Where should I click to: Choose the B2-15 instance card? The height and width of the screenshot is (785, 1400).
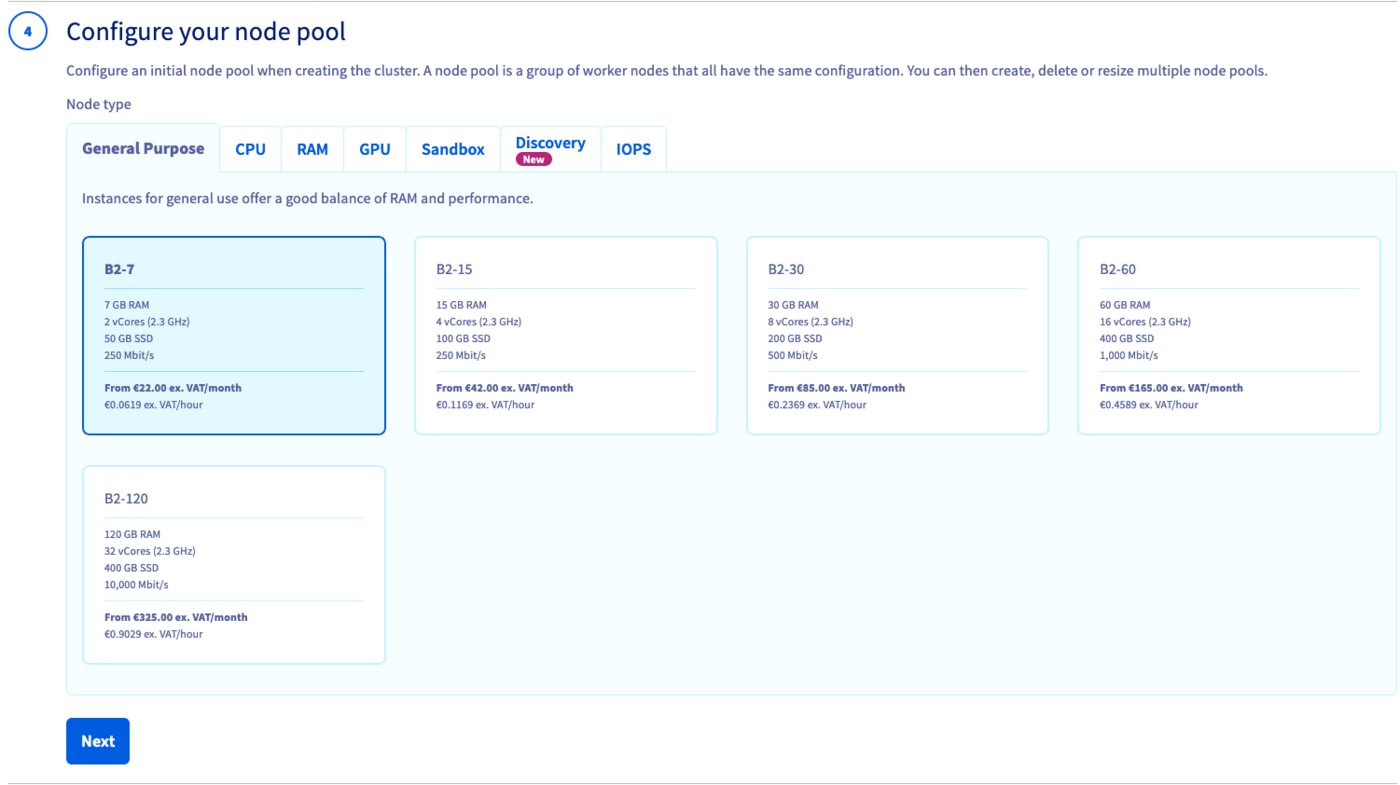(565, 335)
